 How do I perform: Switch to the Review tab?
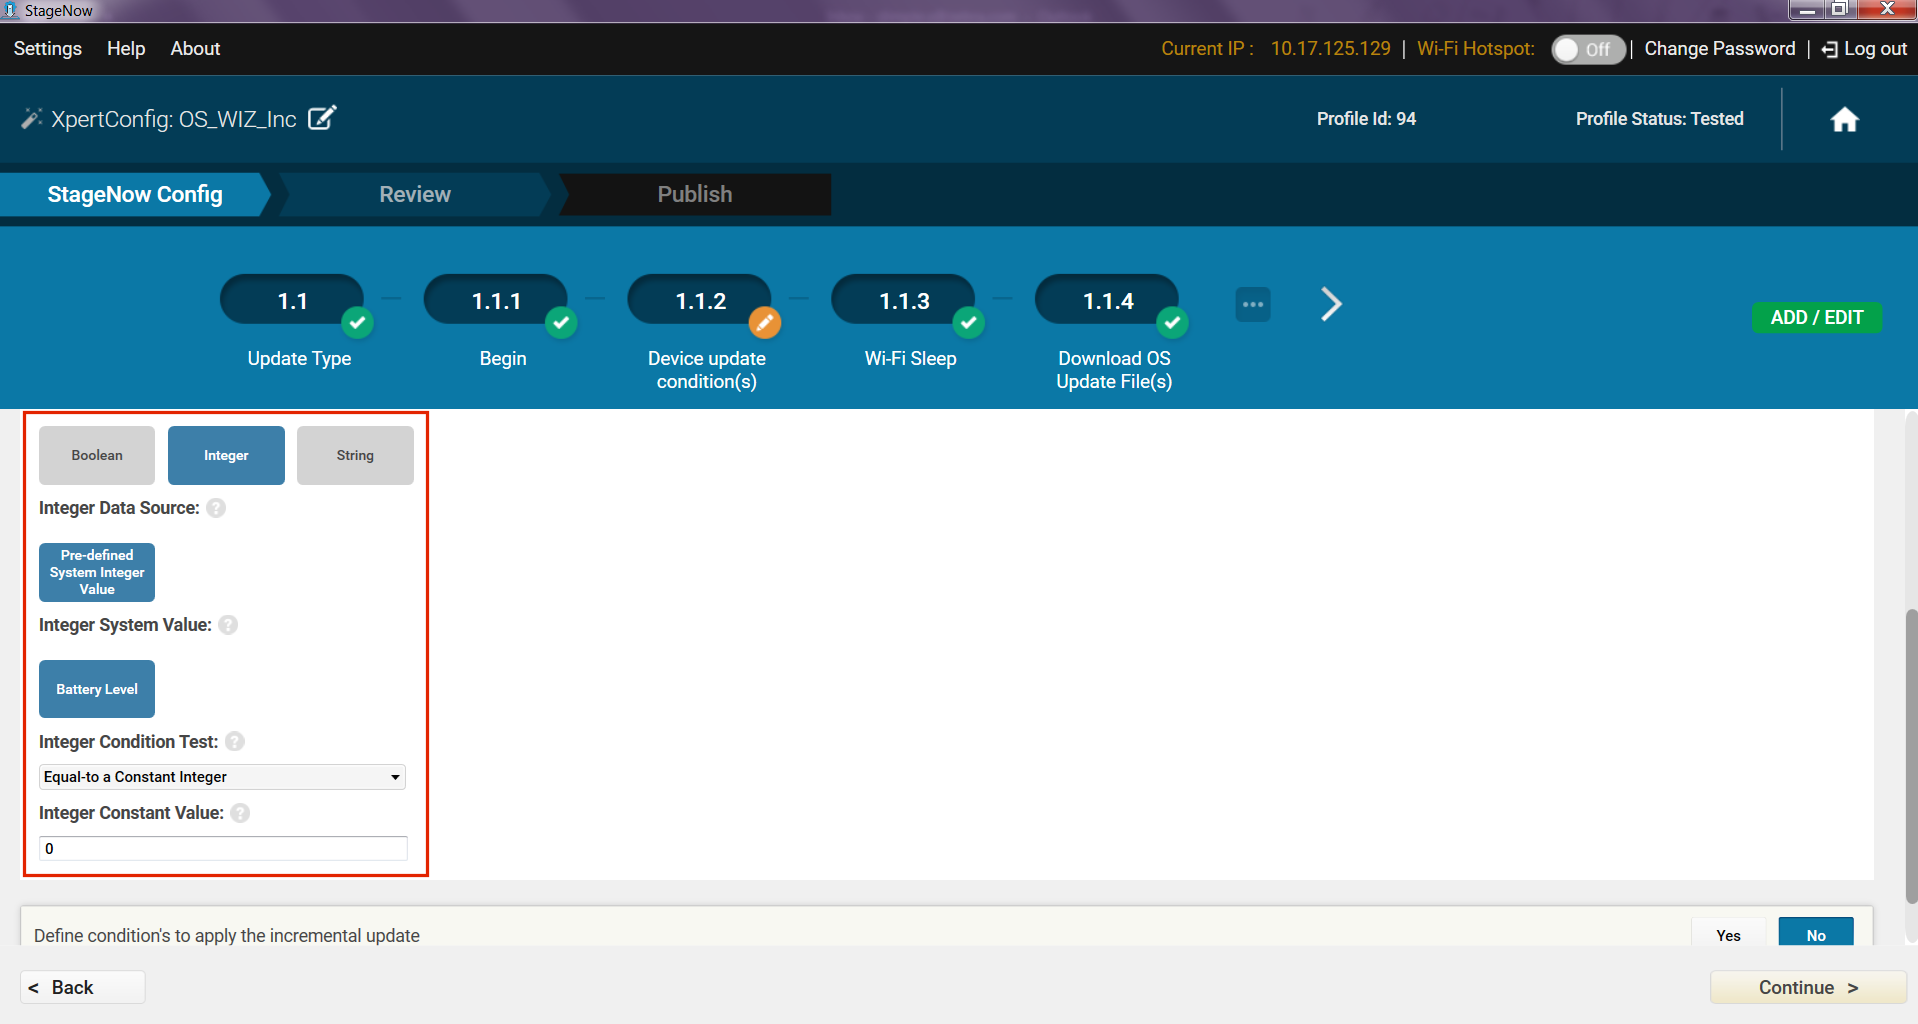pyautogui.click(x=414, y=194)
